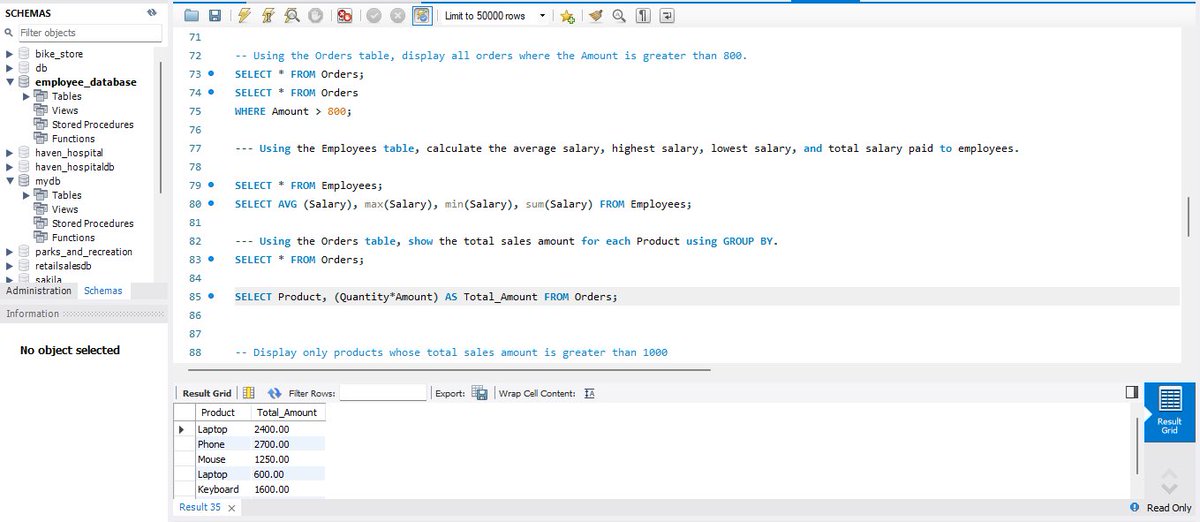Select Stored Procedures under employee_database
Screen dimensions: 1200x522
(x=92, y=125)
